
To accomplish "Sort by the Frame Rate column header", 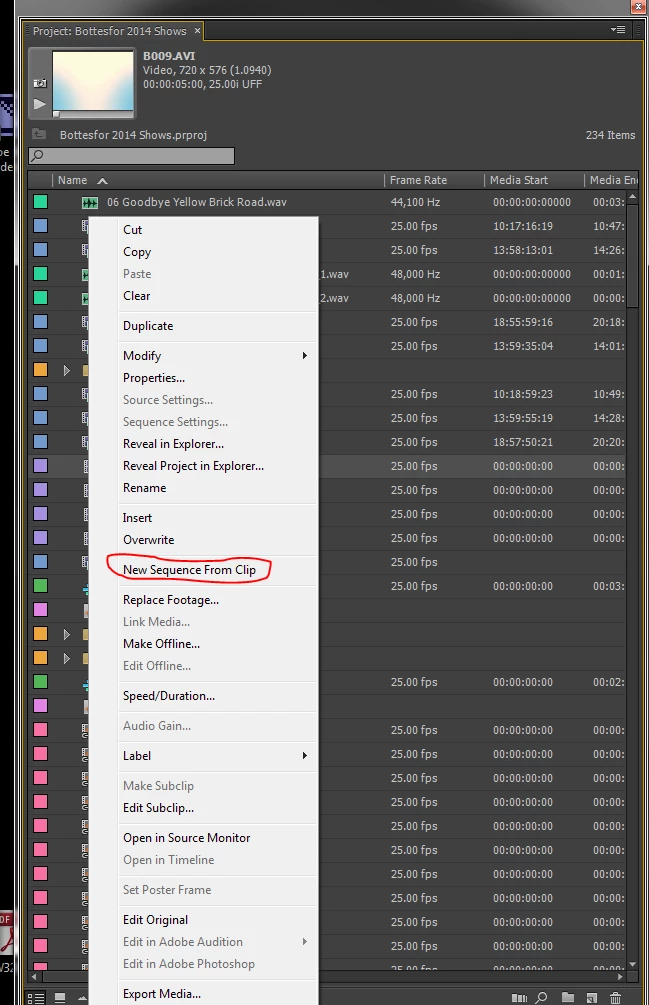I will click(418, 180).
